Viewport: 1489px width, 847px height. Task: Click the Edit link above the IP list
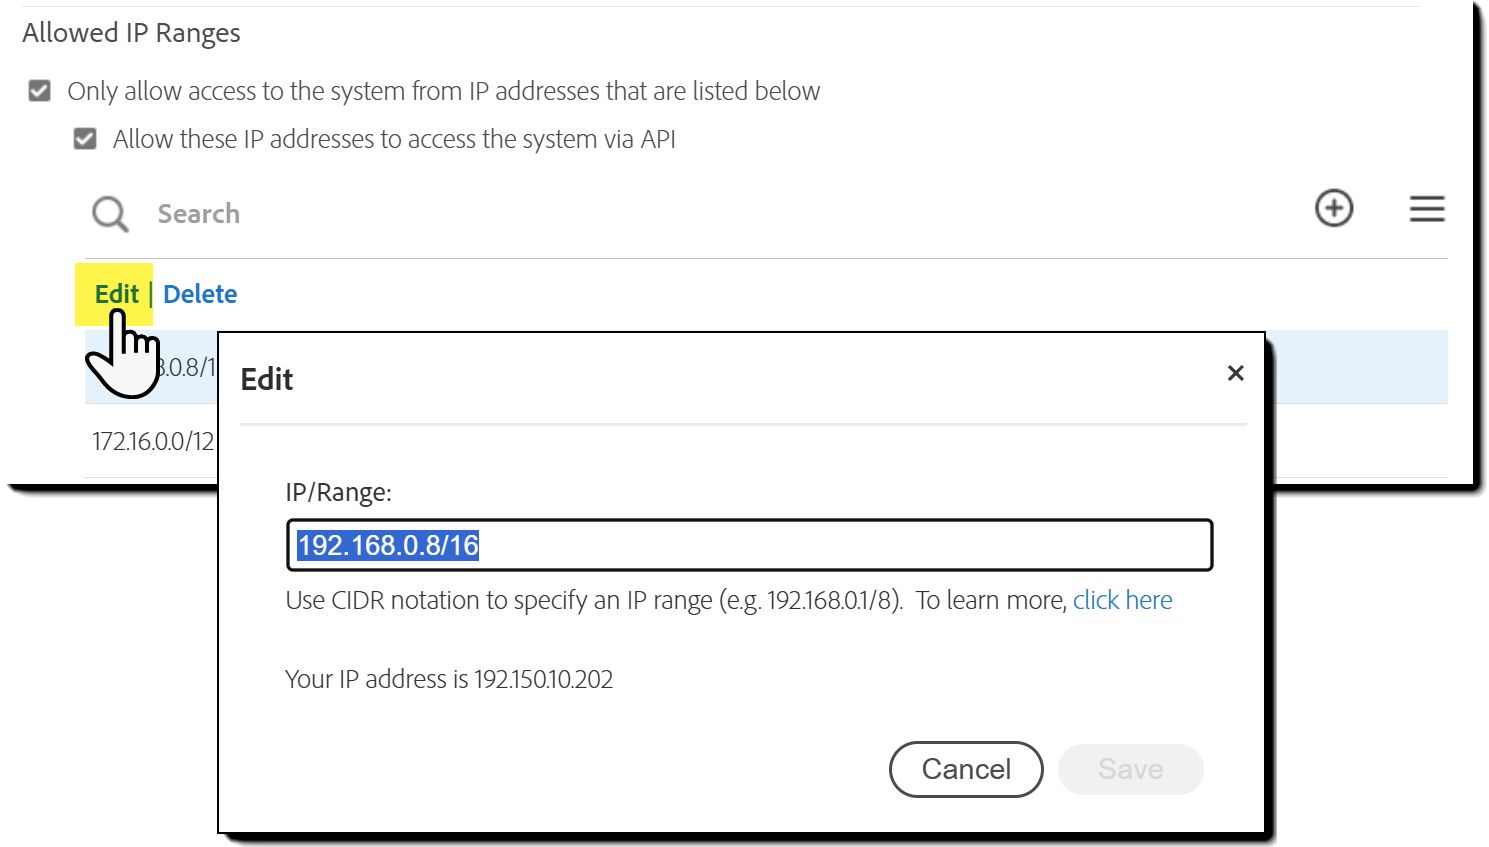116,294
